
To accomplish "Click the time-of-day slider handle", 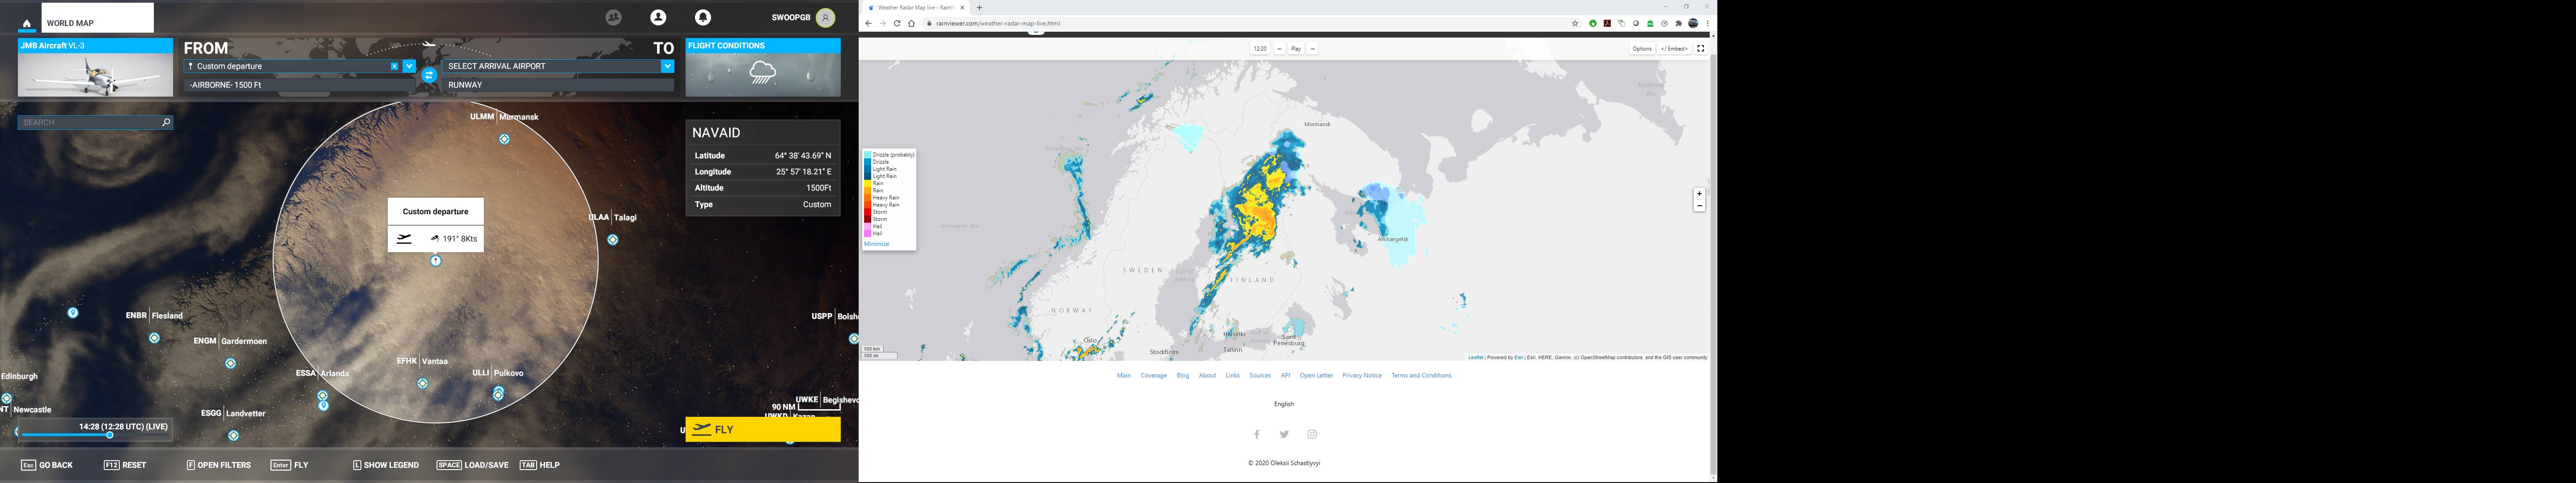I will [109, 435].
